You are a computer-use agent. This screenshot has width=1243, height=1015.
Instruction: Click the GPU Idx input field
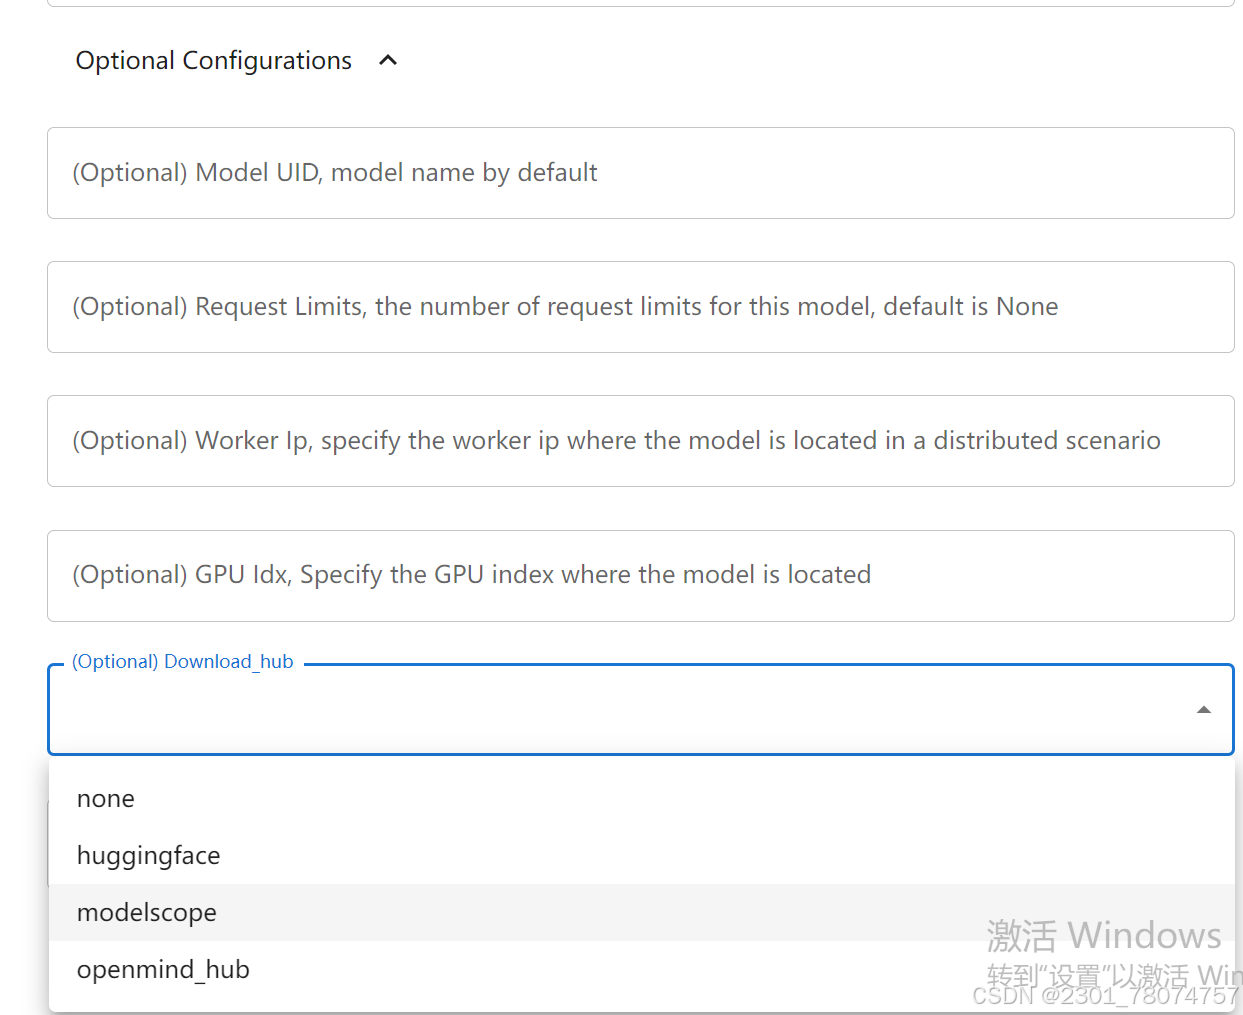(640, 575)
